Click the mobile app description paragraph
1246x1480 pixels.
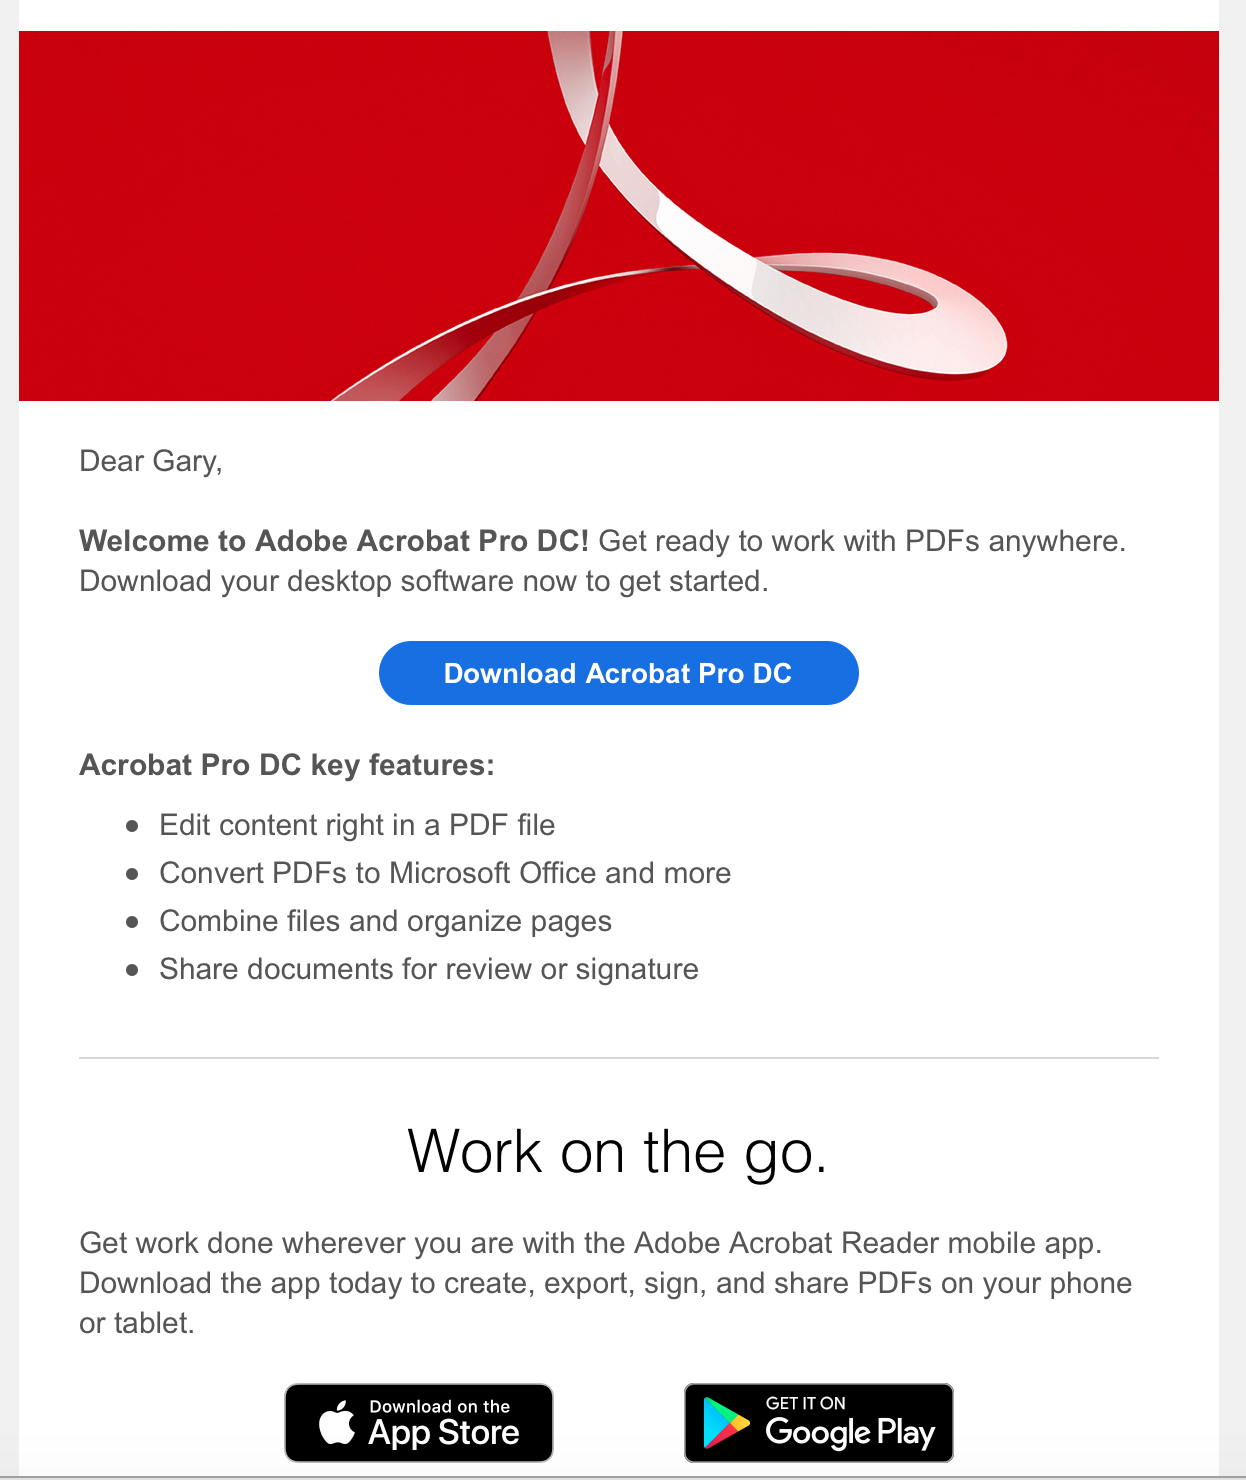[605, 1282]
